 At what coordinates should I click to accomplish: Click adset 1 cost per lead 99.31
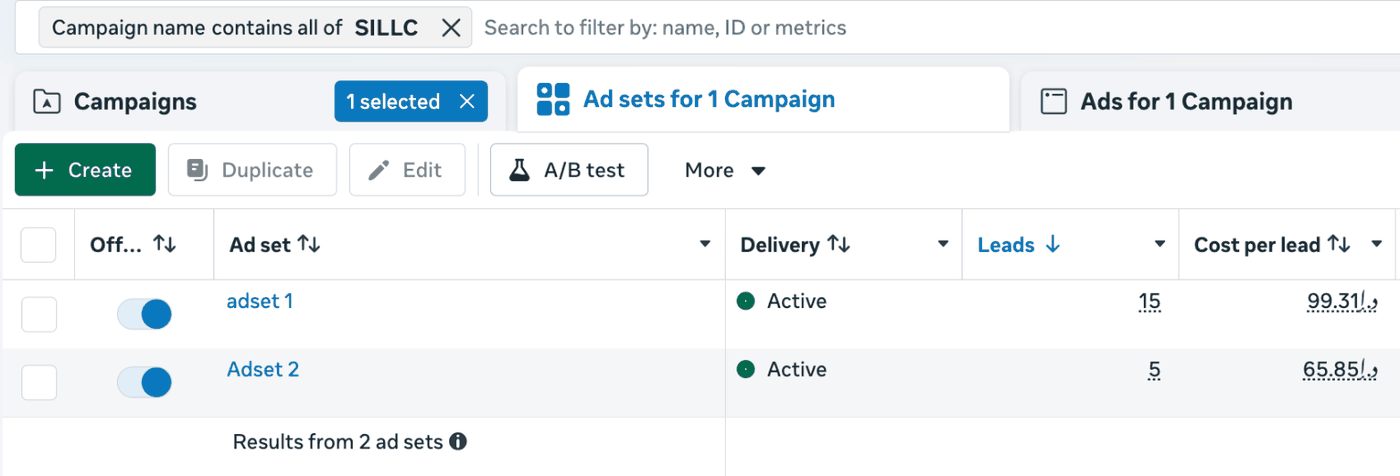pos(1342,301)
